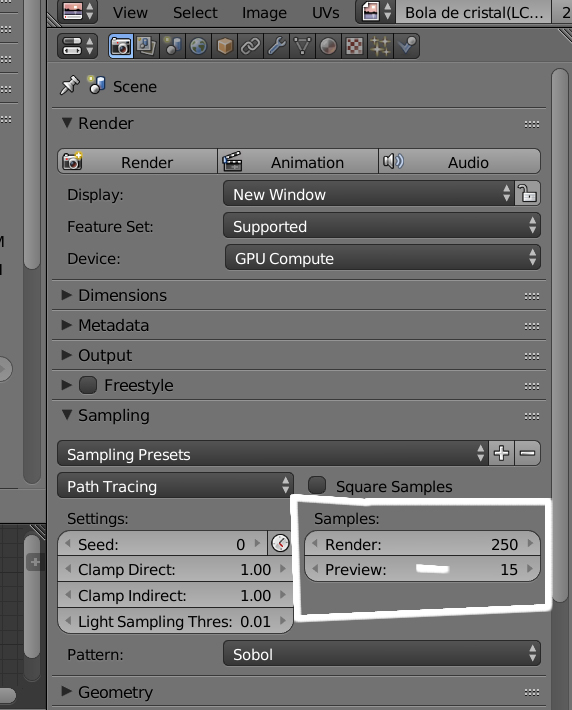Open the World properties globe icon

[198, 46]
